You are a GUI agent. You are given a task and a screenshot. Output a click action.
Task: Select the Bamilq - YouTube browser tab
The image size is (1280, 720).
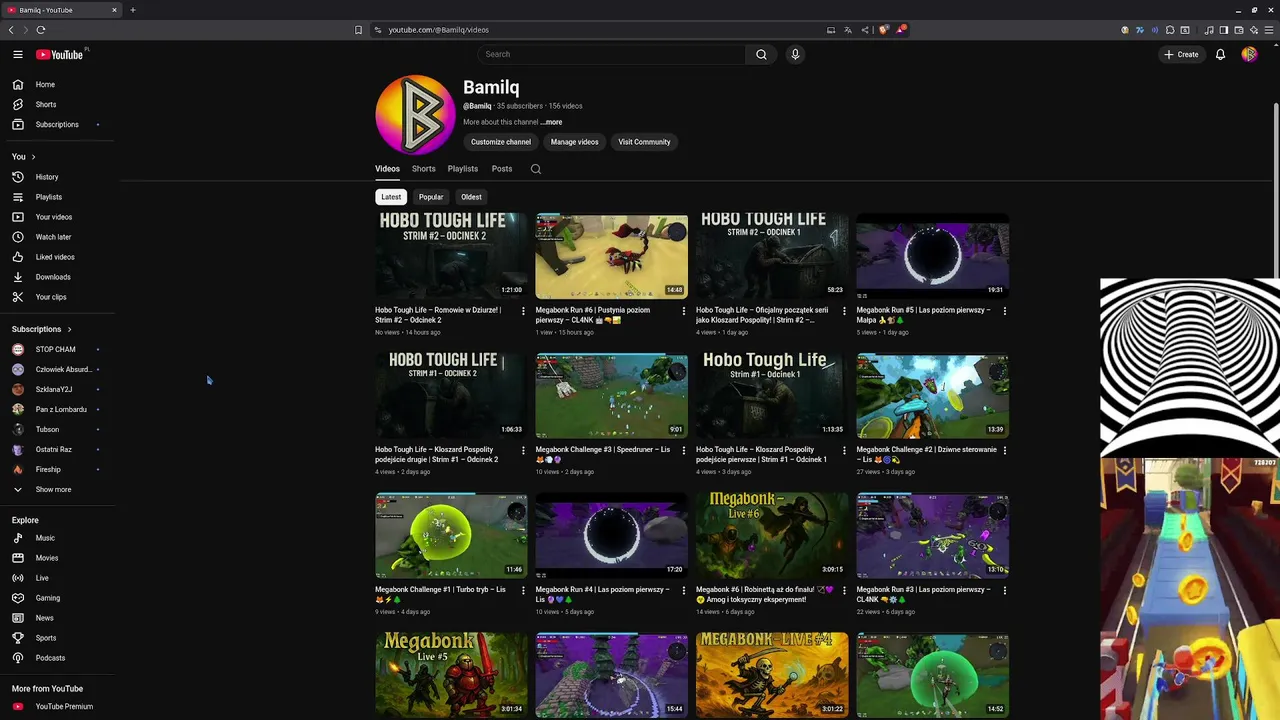(62, 10)
